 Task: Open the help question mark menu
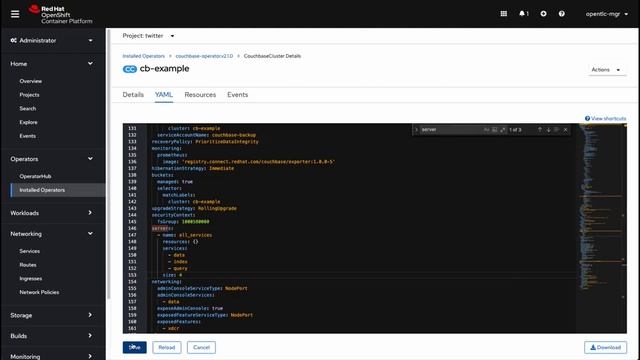coord(562,13)
